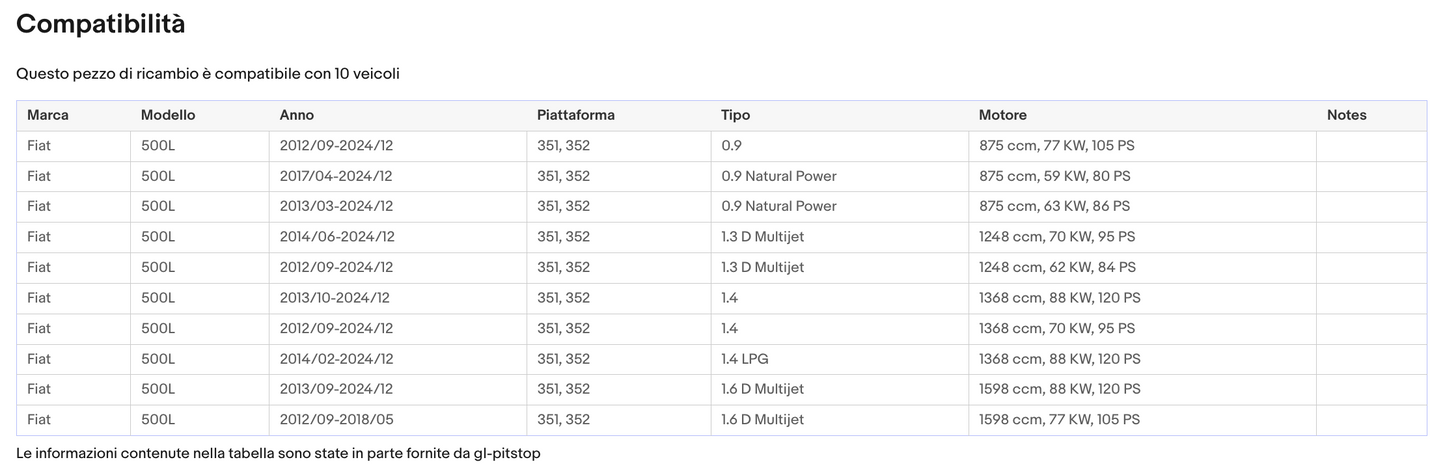
Task: Click the Piattaforma column header
Action: pyautogui.click(x=576, y=115)
